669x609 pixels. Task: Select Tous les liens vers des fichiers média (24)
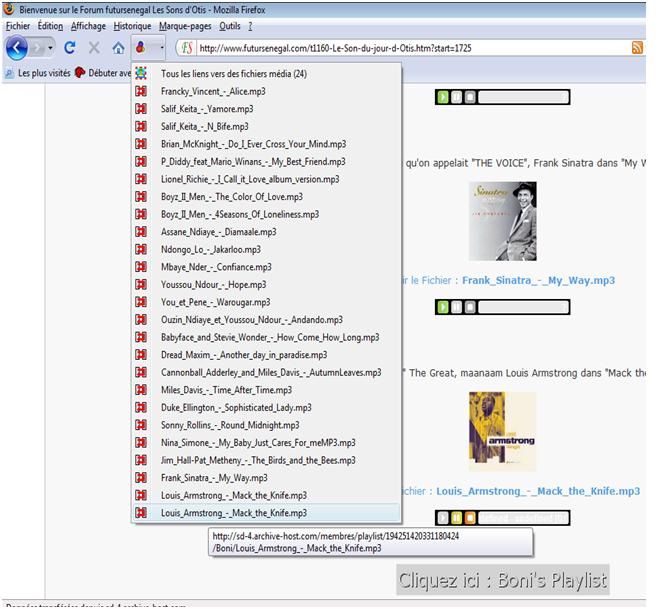[266, 73]
